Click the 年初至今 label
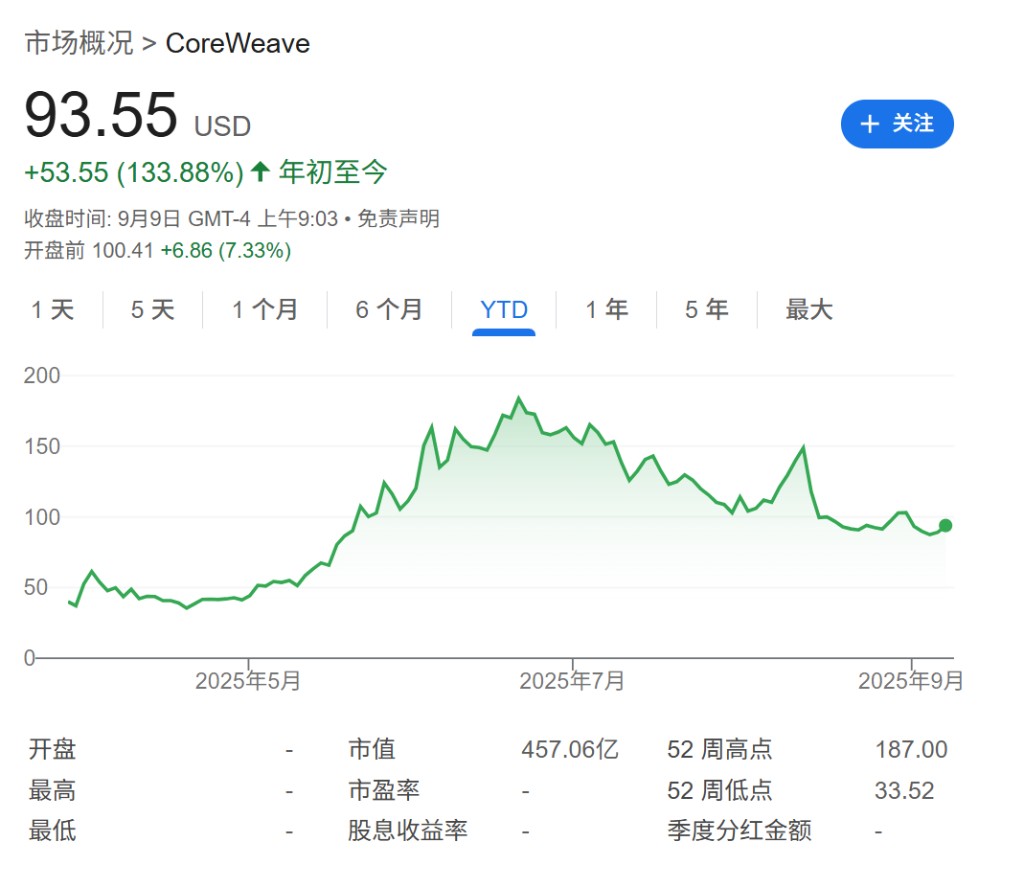The width and height of the screenshot is (1024, 877). (333, 172)
